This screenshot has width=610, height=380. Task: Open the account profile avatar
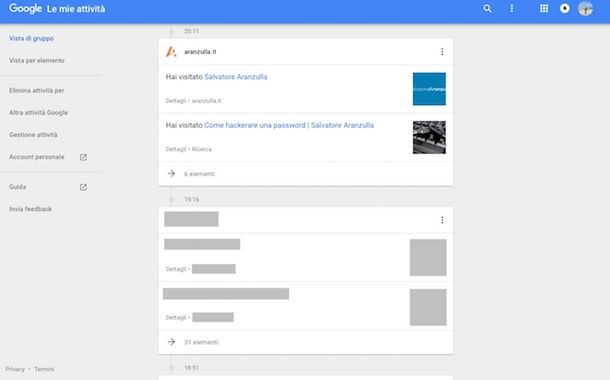click(x=585, y=9)
